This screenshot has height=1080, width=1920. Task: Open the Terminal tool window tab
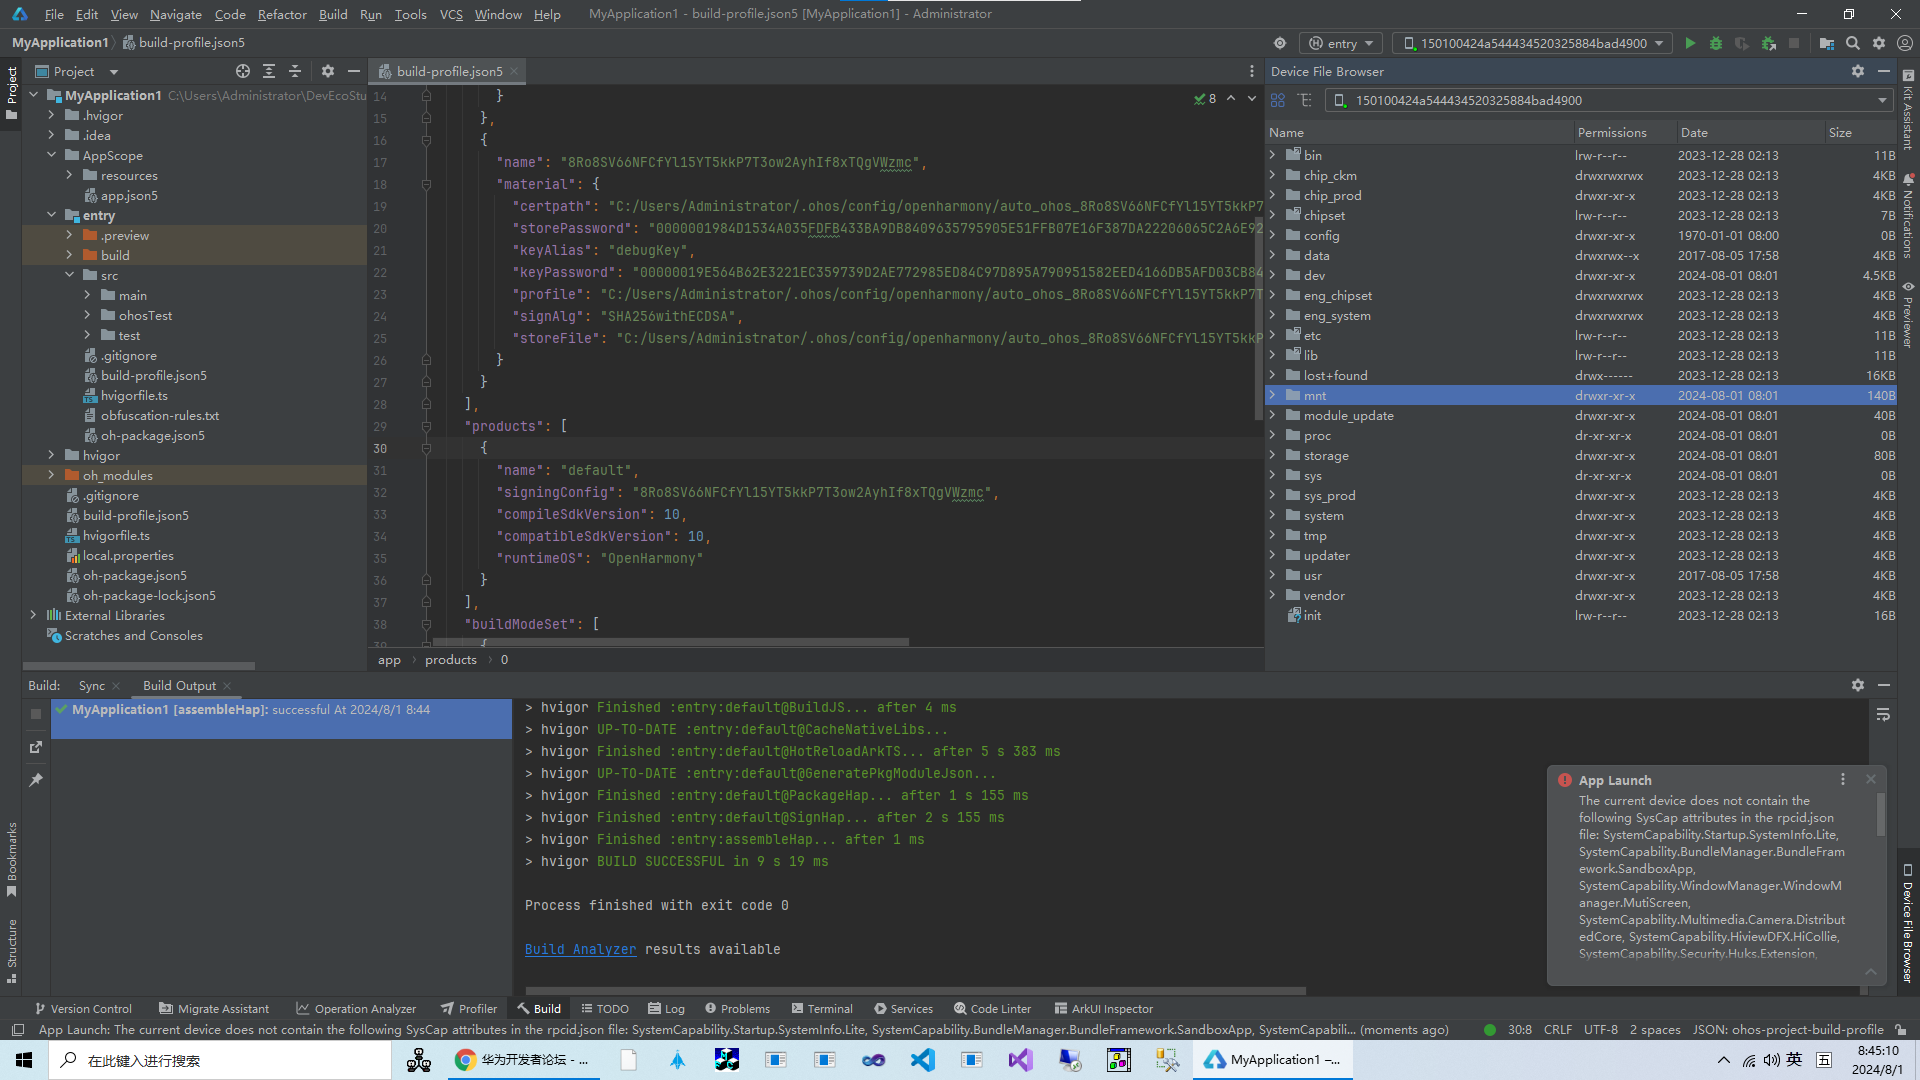pyautogui.click(x=822, y=1008)
